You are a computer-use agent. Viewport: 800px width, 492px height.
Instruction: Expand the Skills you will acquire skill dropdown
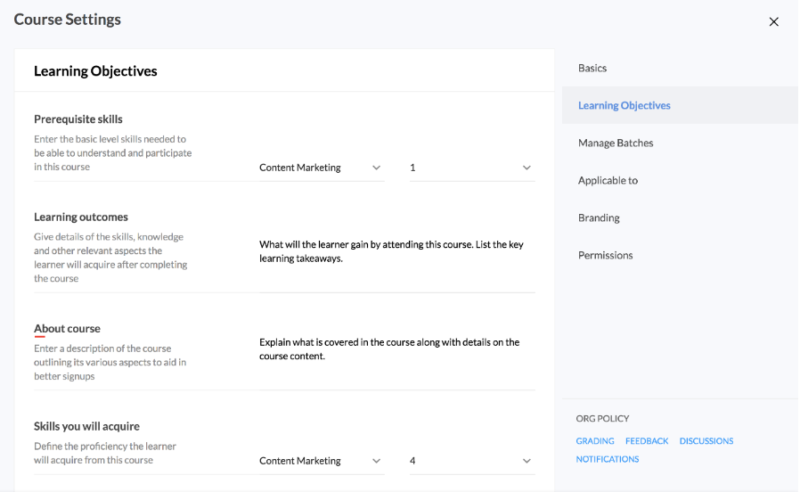[320, 461]
